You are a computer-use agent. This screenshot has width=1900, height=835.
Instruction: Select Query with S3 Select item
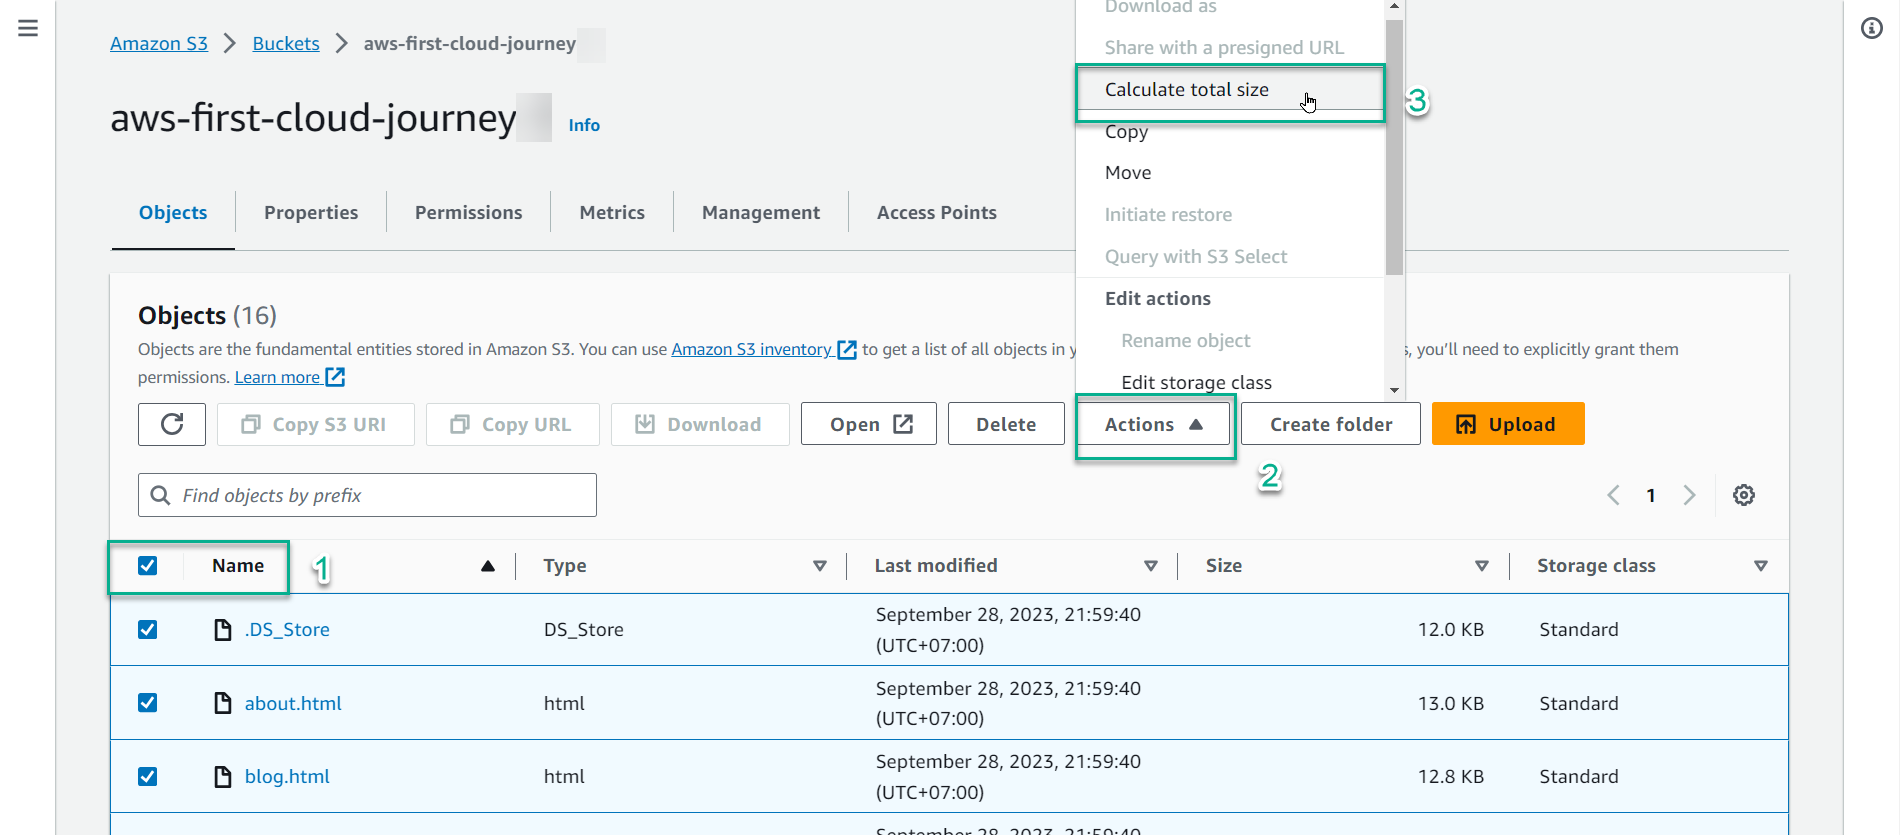point(1230,257)
